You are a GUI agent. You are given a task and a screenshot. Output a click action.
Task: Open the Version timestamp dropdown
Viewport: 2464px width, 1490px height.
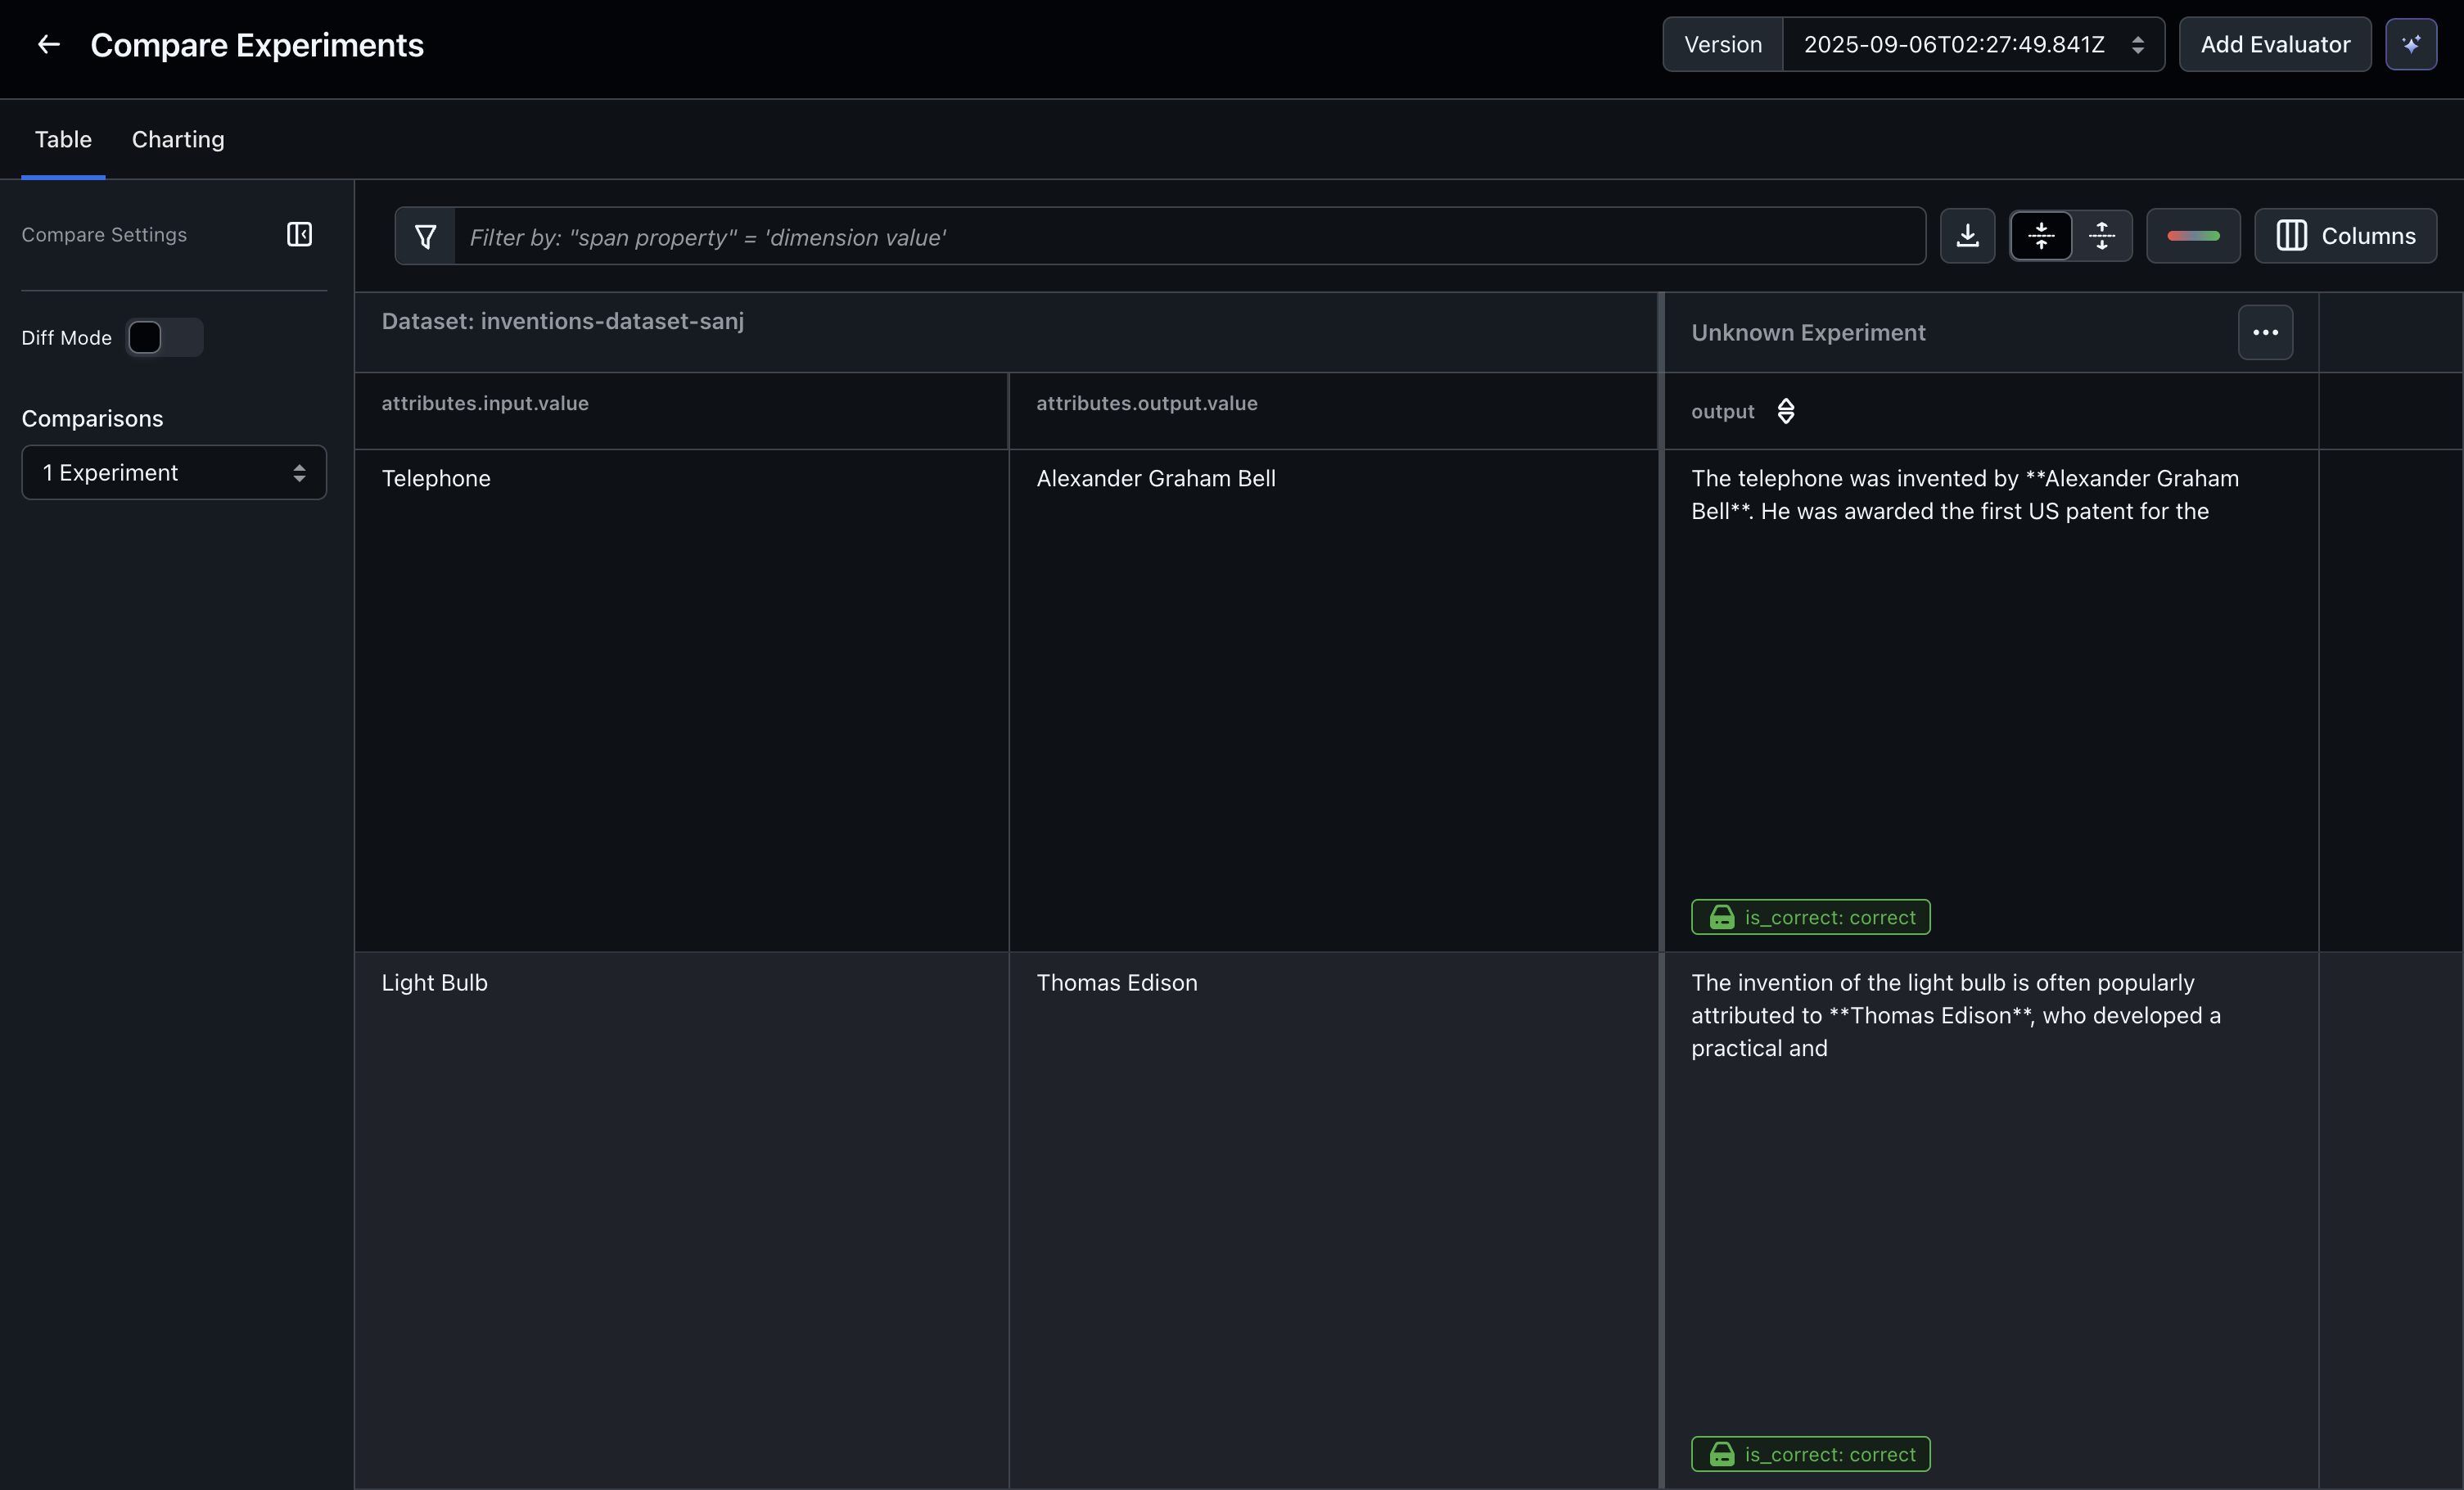click(1973, 45)
